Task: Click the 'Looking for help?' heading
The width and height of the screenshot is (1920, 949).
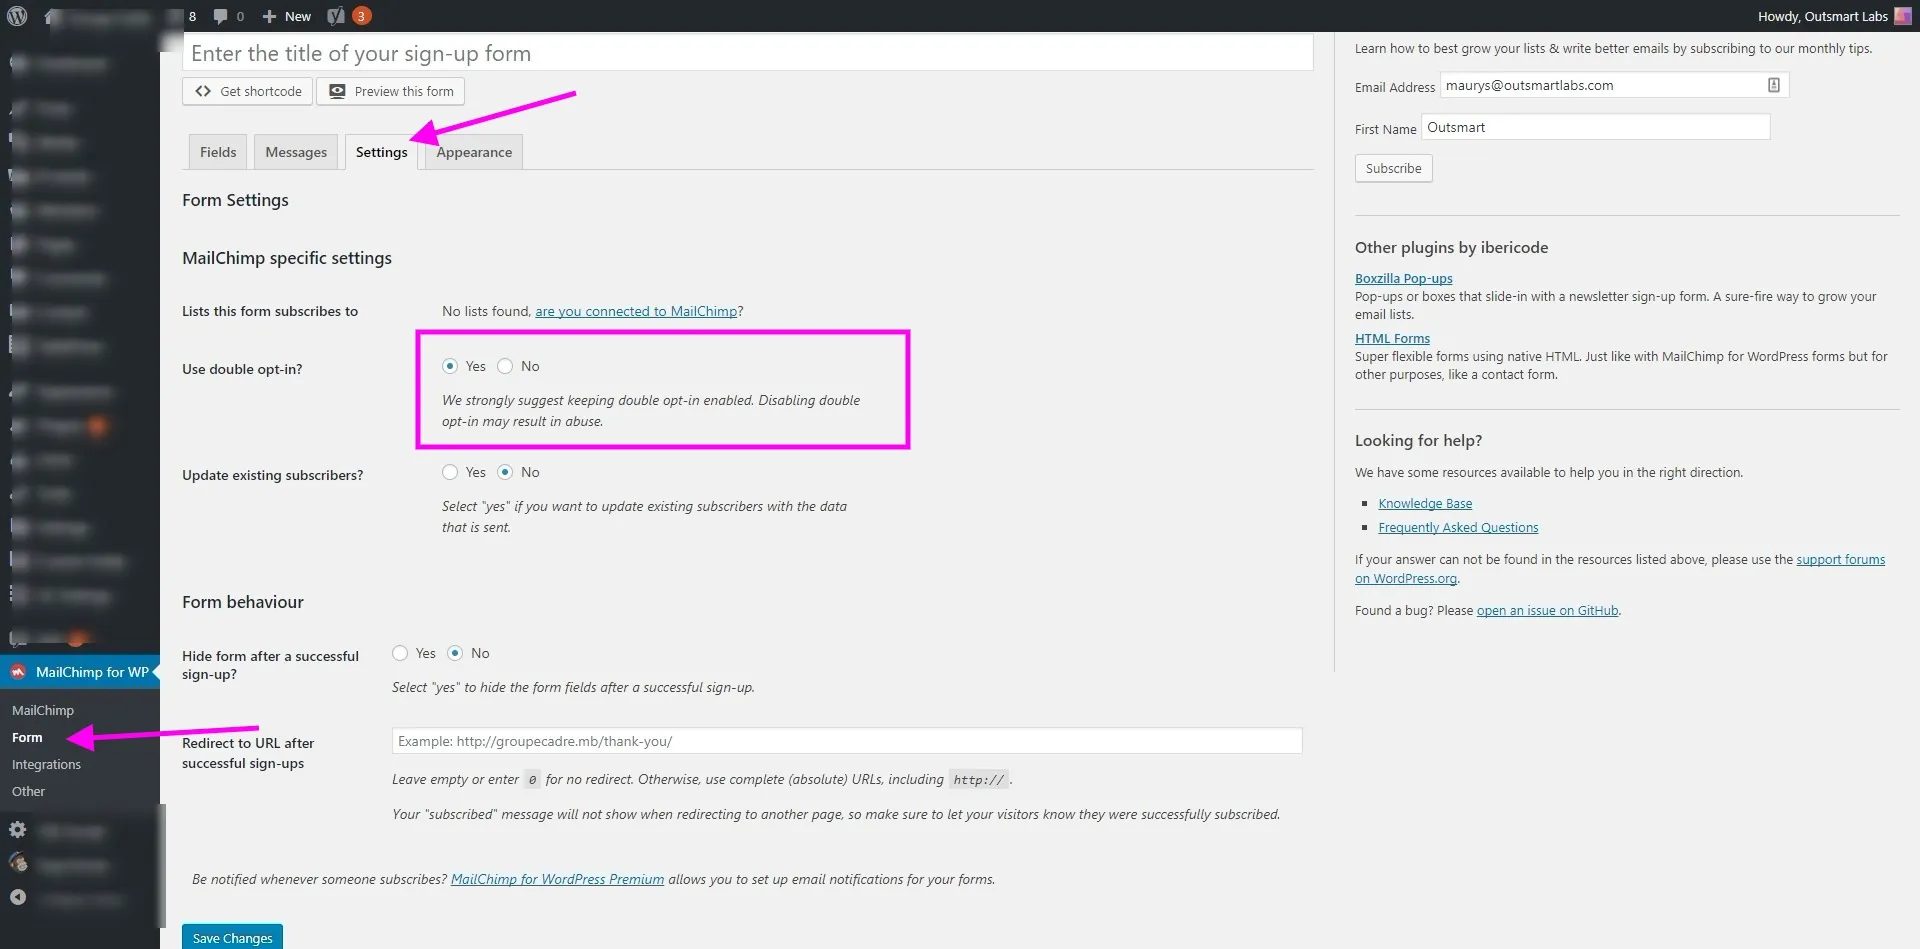Action: [x=1418, y=440]
